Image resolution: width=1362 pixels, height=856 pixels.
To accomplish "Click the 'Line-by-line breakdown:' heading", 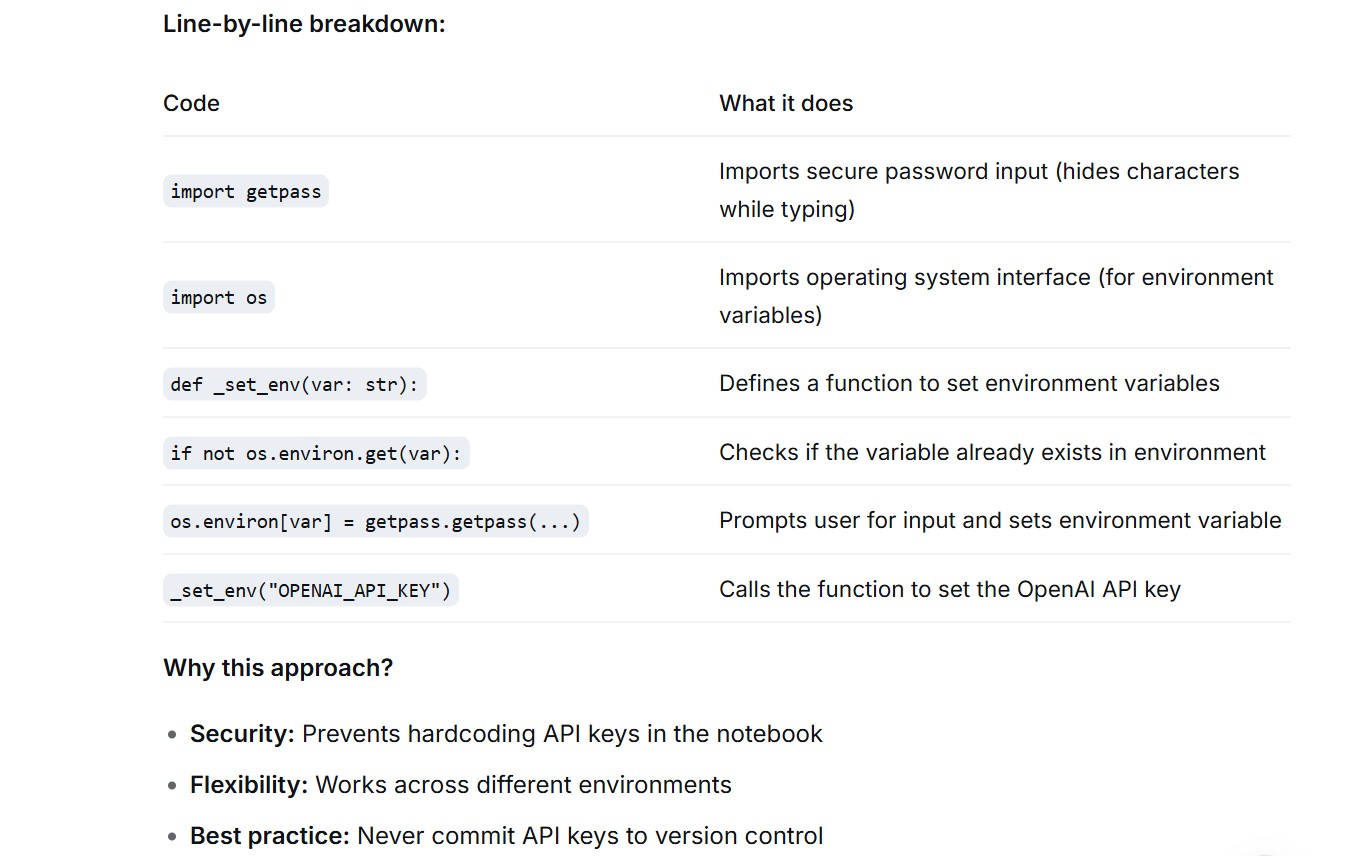I will coord(304,24).
